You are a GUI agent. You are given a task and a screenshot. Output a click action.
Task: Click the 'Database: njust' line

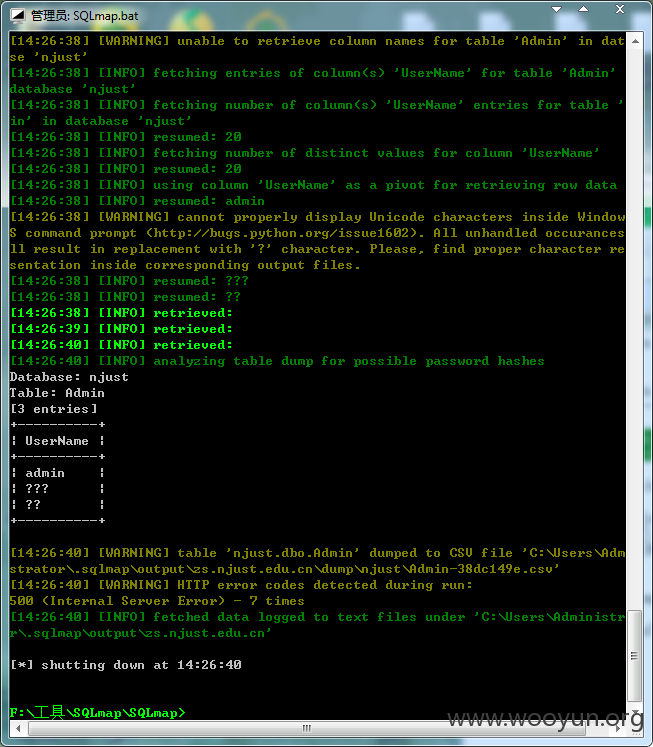[x=69, y=377]
